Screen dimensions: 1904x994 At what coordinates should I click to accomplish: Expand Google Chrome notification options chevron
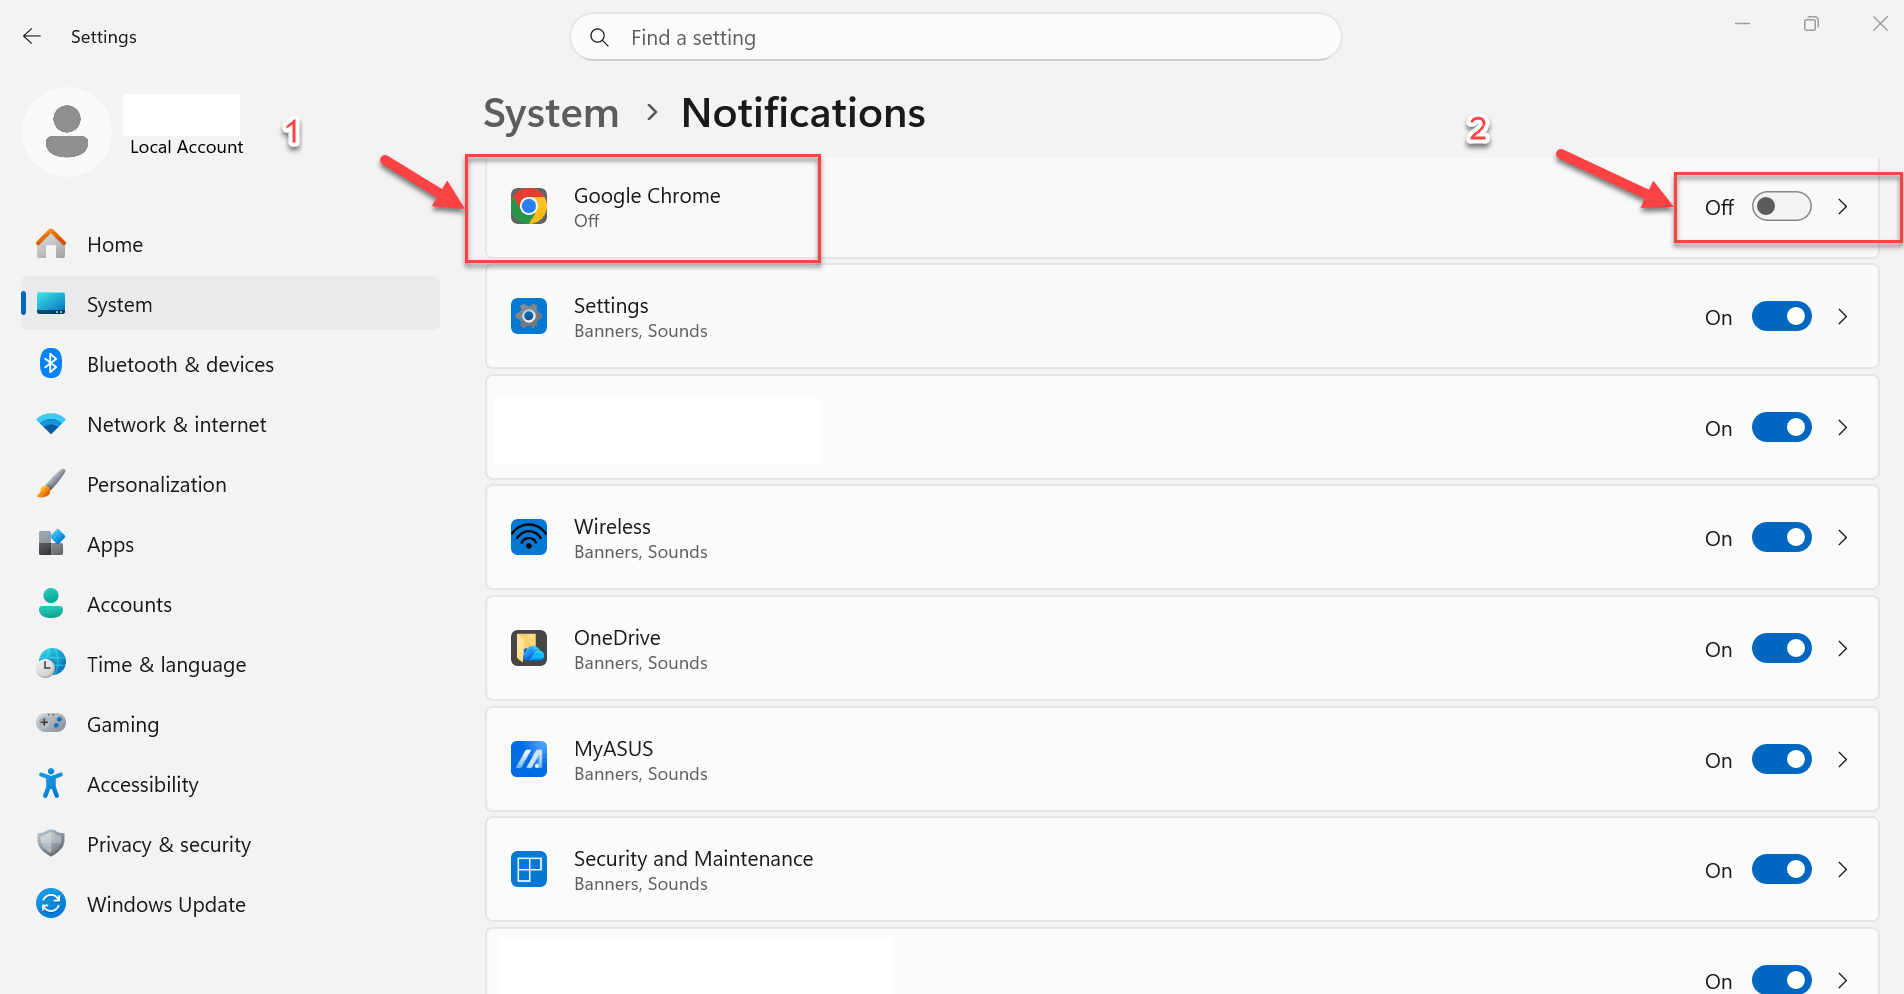coord(1843,206)
